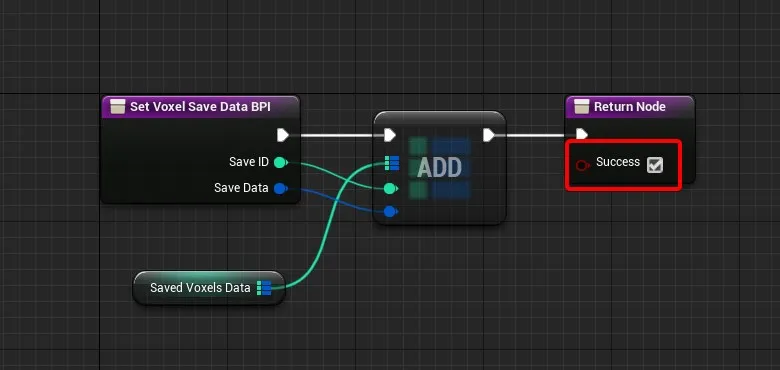This screenshot has width=780, height=370.
Task: Click the map target pin on ADD node
Action: [x=391, y=163]
